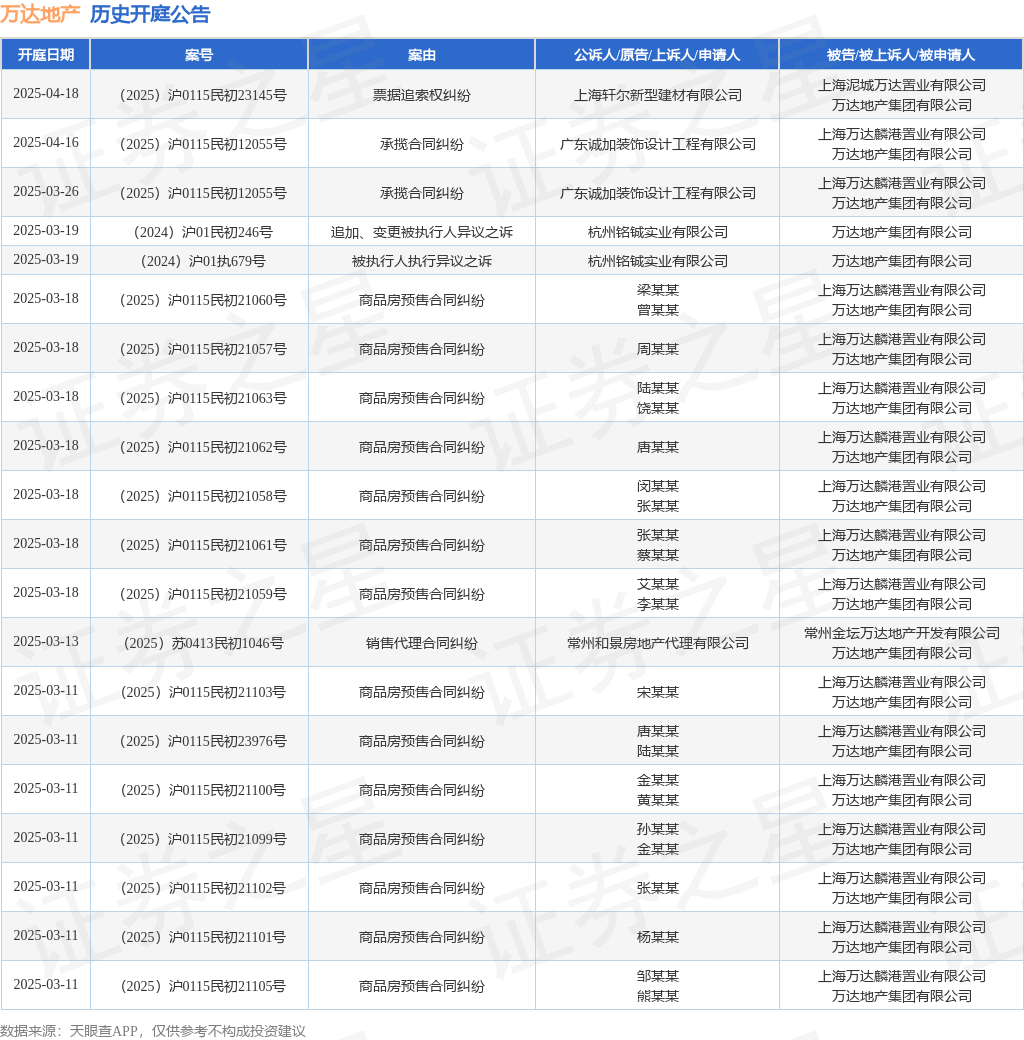The width and height of the screenshot is (1024, 1040).
Task: Click 票据追索权纠纷 cause cell
Action: [x=422, y=95]
